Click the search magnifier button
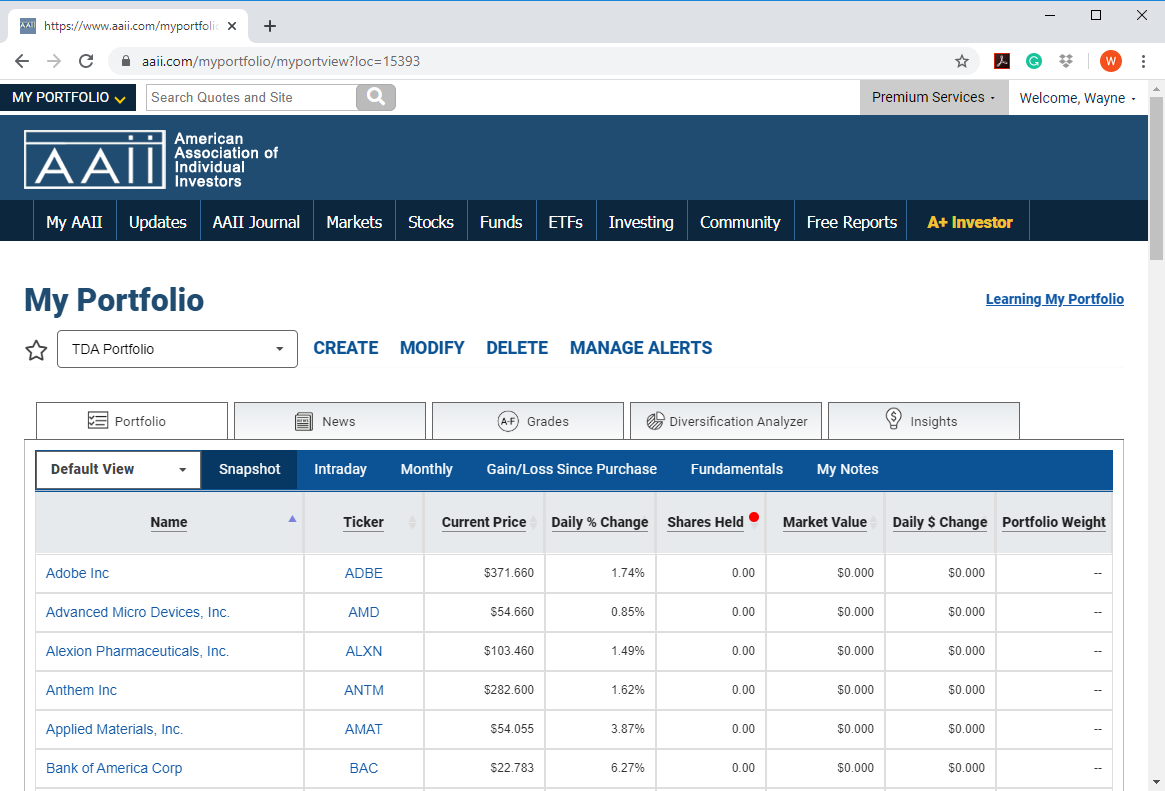The image size is (1165, 791). click(376, 97)
